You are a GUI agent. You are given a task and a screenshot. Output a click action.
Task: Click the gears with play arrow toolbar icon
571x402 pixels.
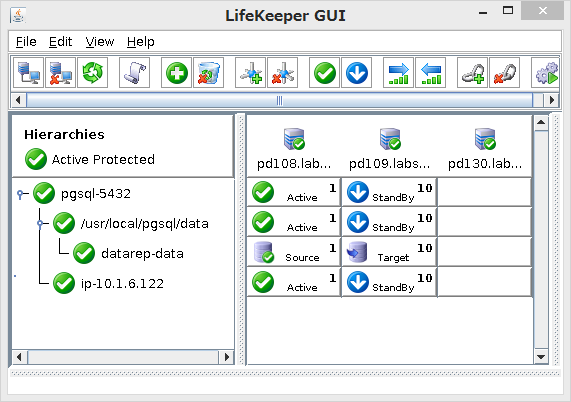(x=546, y=73)
